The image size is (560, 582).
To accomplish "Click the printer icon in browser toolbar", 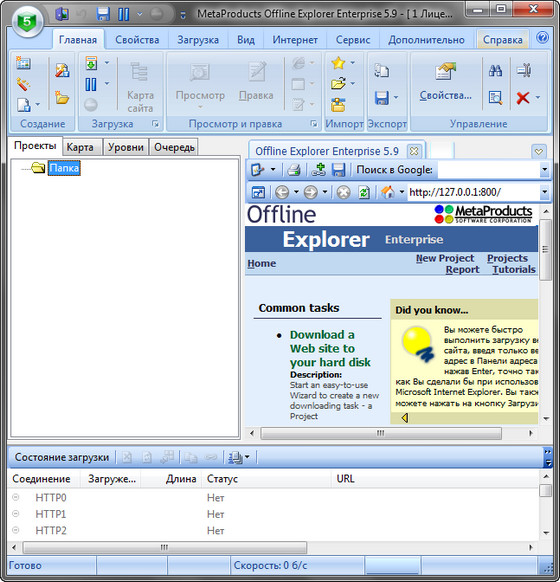I will click(294, 170).
